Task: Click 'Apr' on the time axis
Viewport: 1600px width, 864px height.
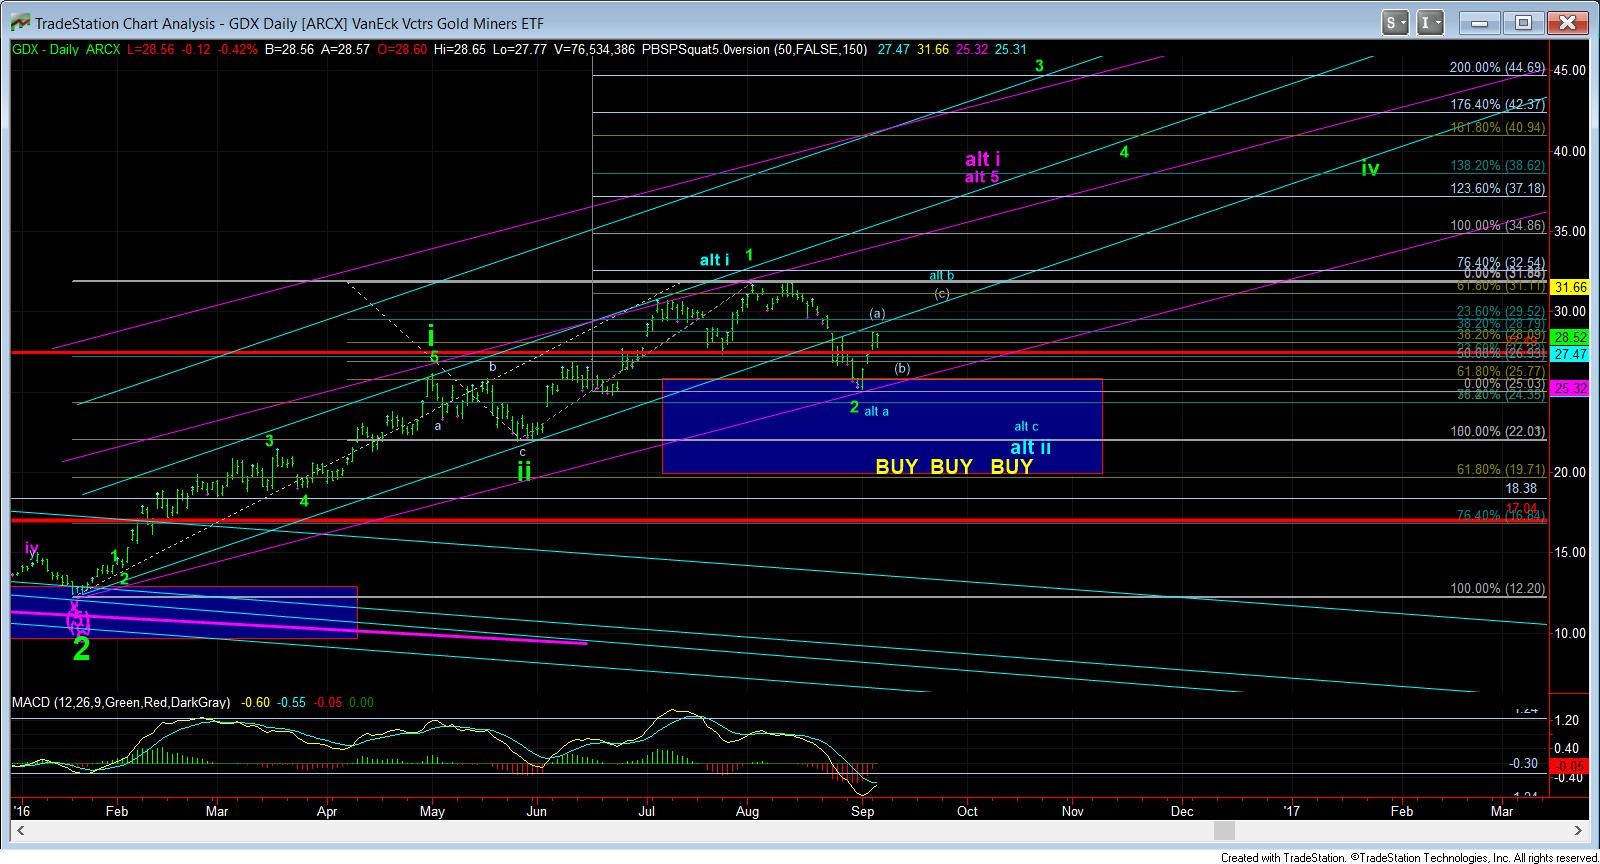Action: (328, 811)
